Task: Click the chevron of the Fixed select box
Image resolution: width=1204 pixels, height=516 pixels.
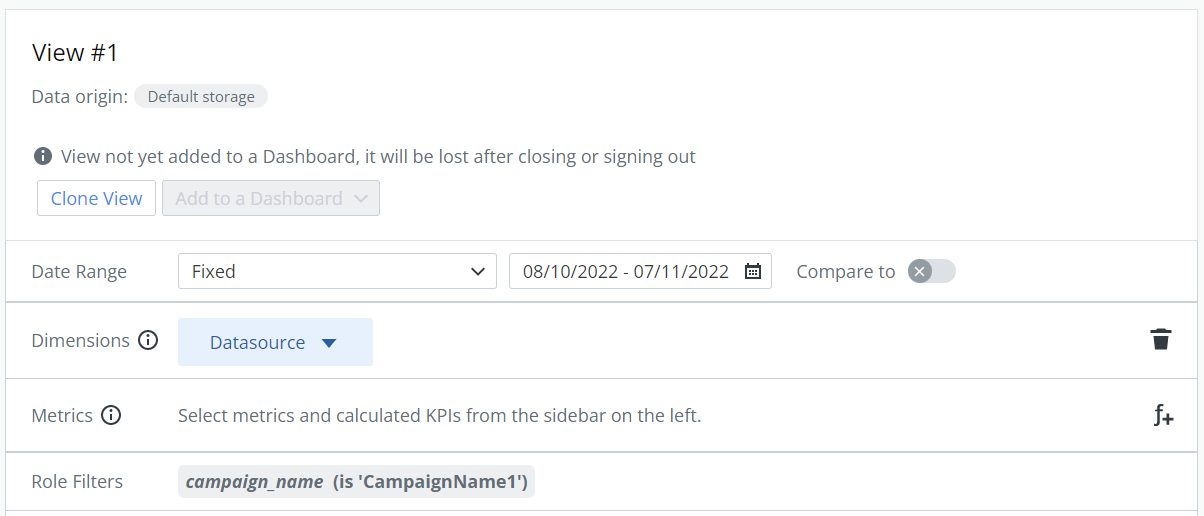Action: (x=477, y=271)
